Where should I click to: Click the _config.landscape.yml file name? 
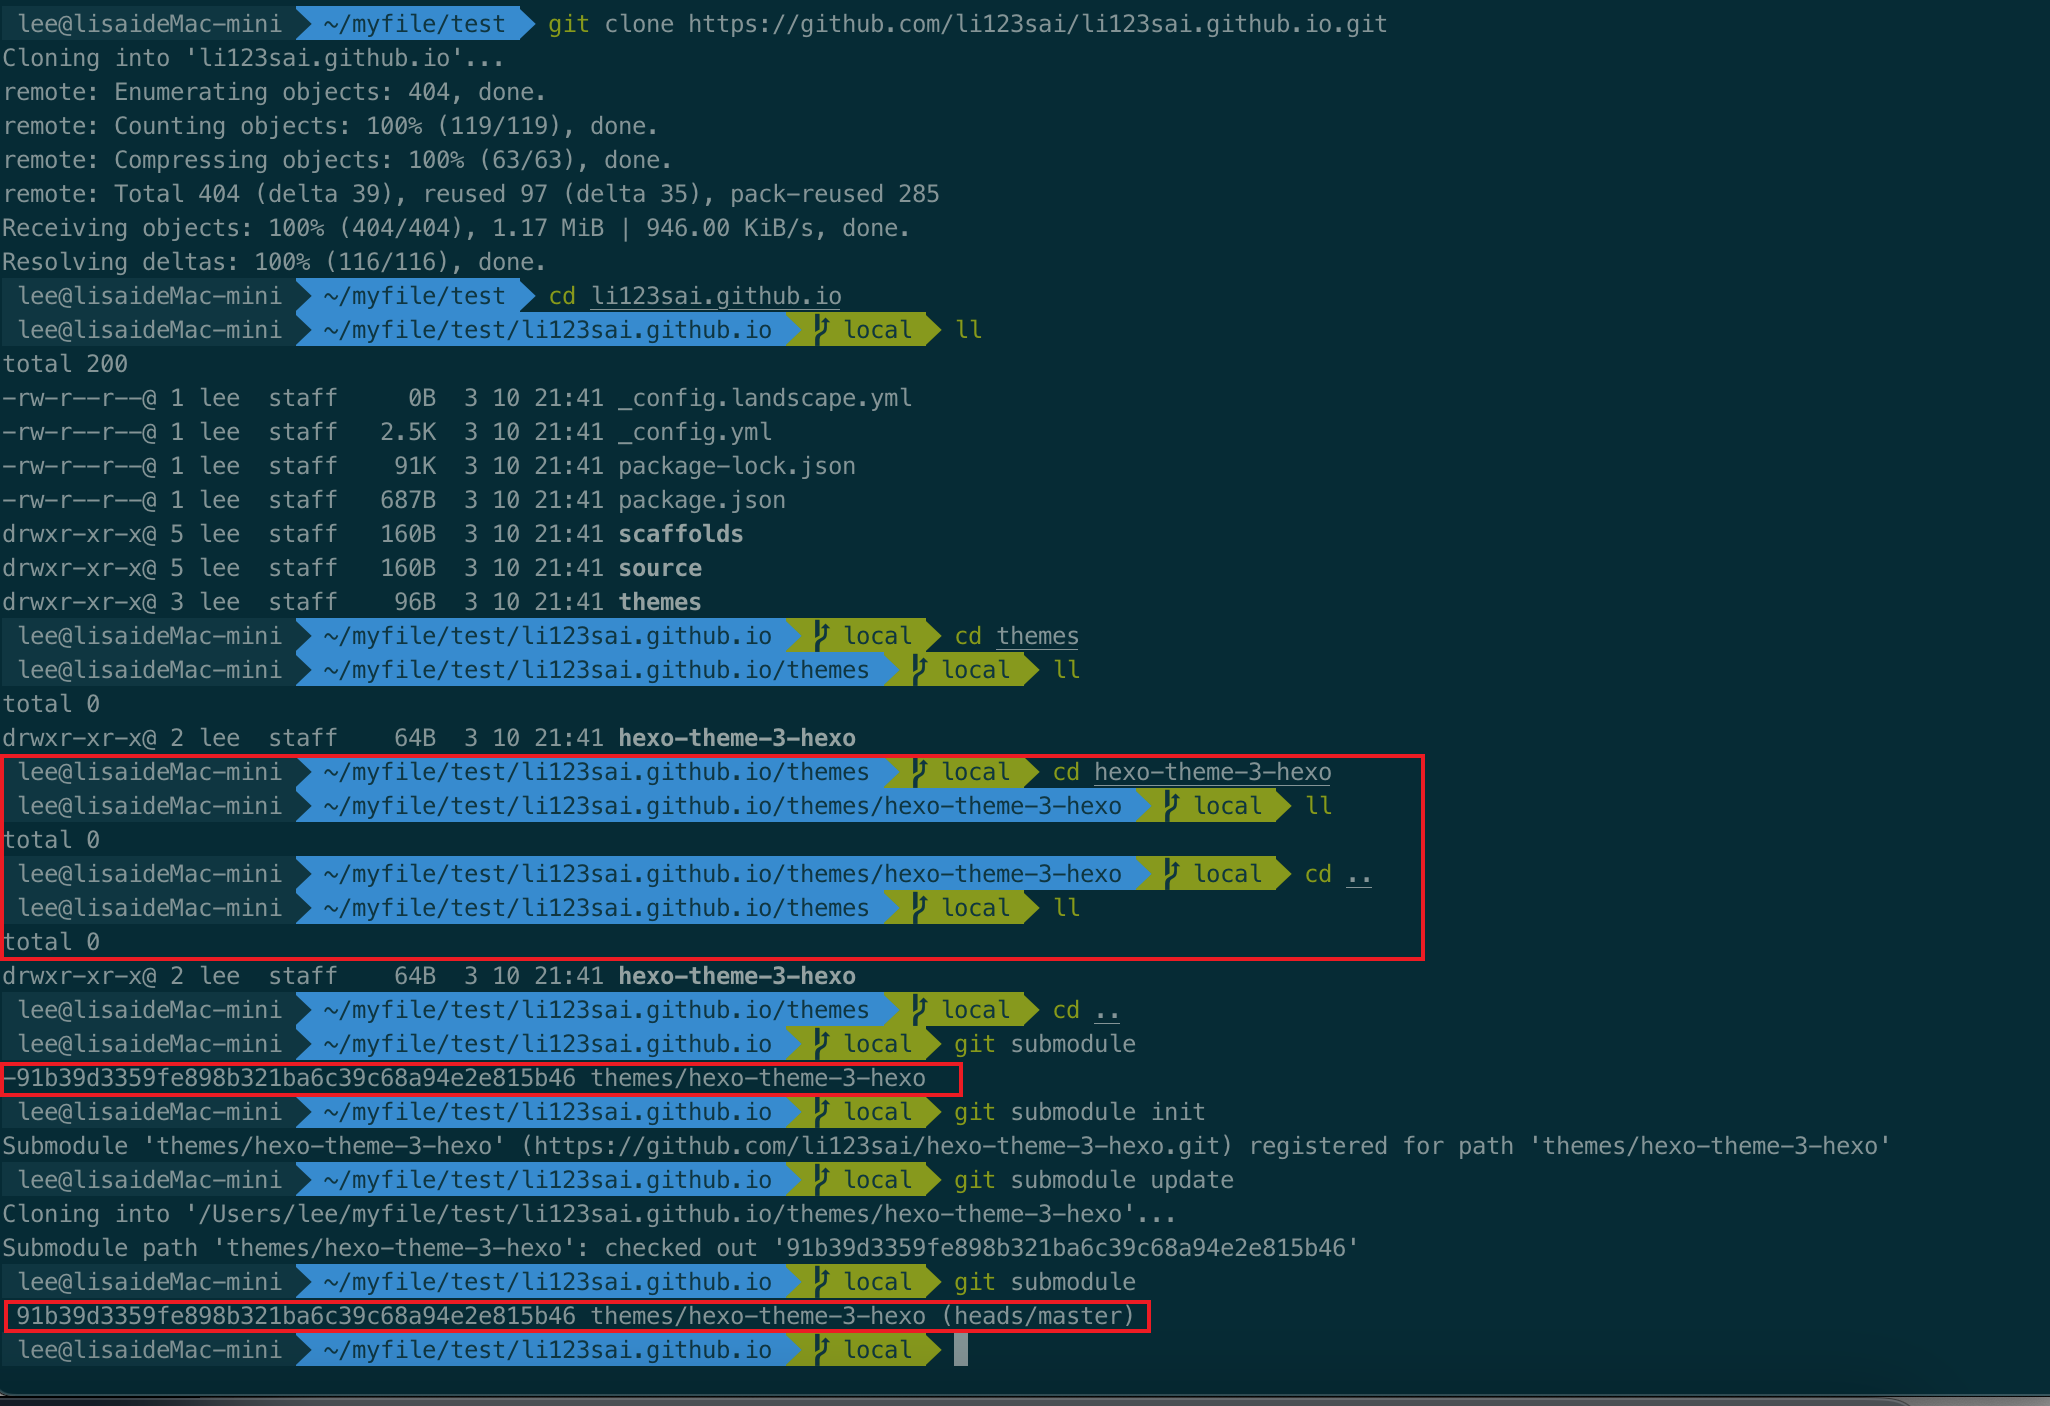tap(765, 397)
